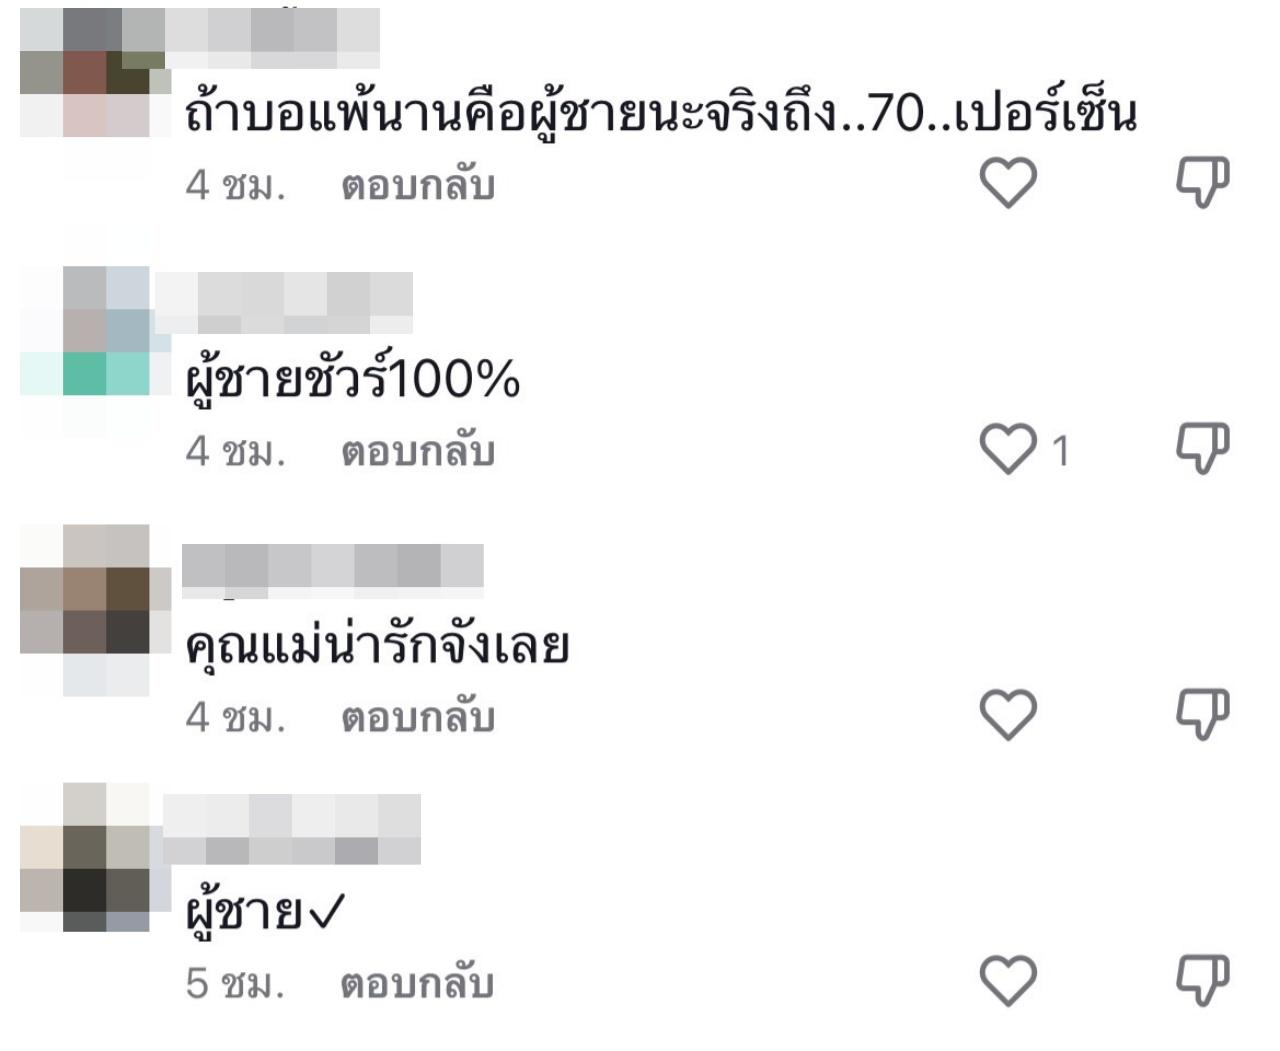This screenshot has height=1051, width=1280.
Task: Like the ผู้ชายชัวร์100% comment
Action: (x=1007, y=449)
